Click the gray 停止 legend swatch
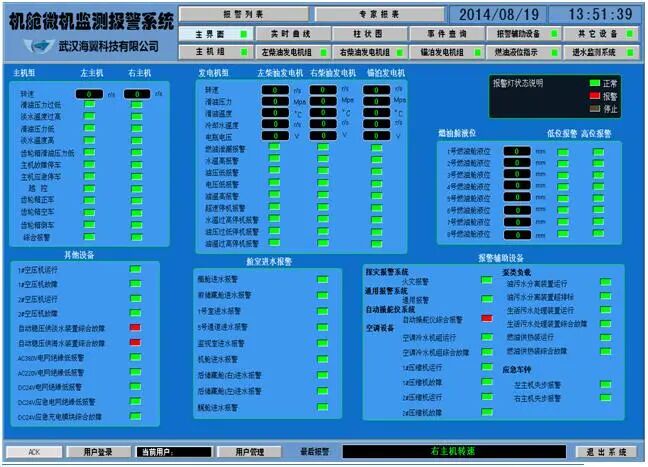This screenshot has height=467, width=648. point(594,109)
